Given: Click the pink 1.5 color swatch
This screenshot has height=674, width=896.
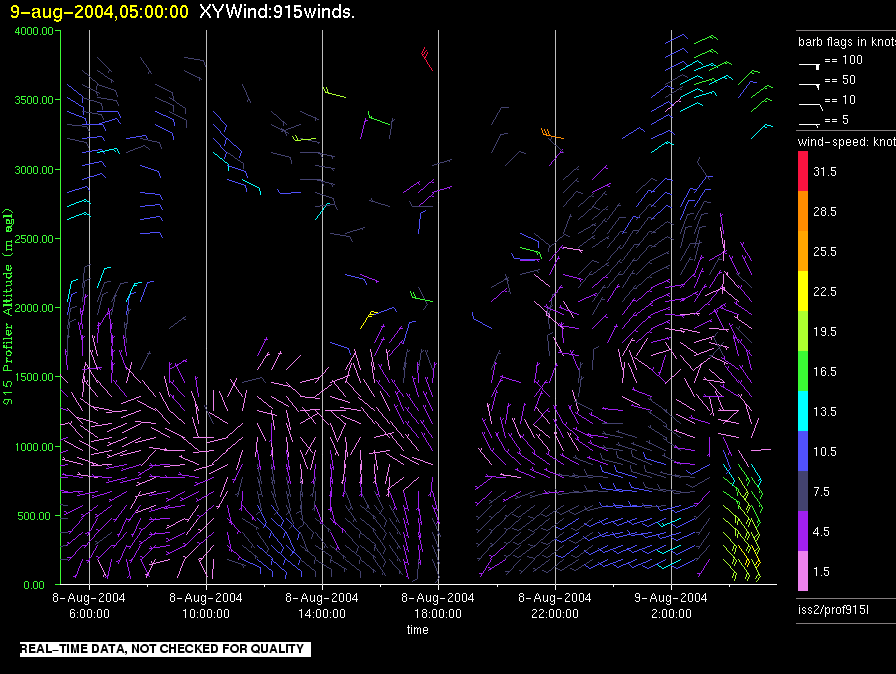Looking at the screenshot, I should [803, 571].
